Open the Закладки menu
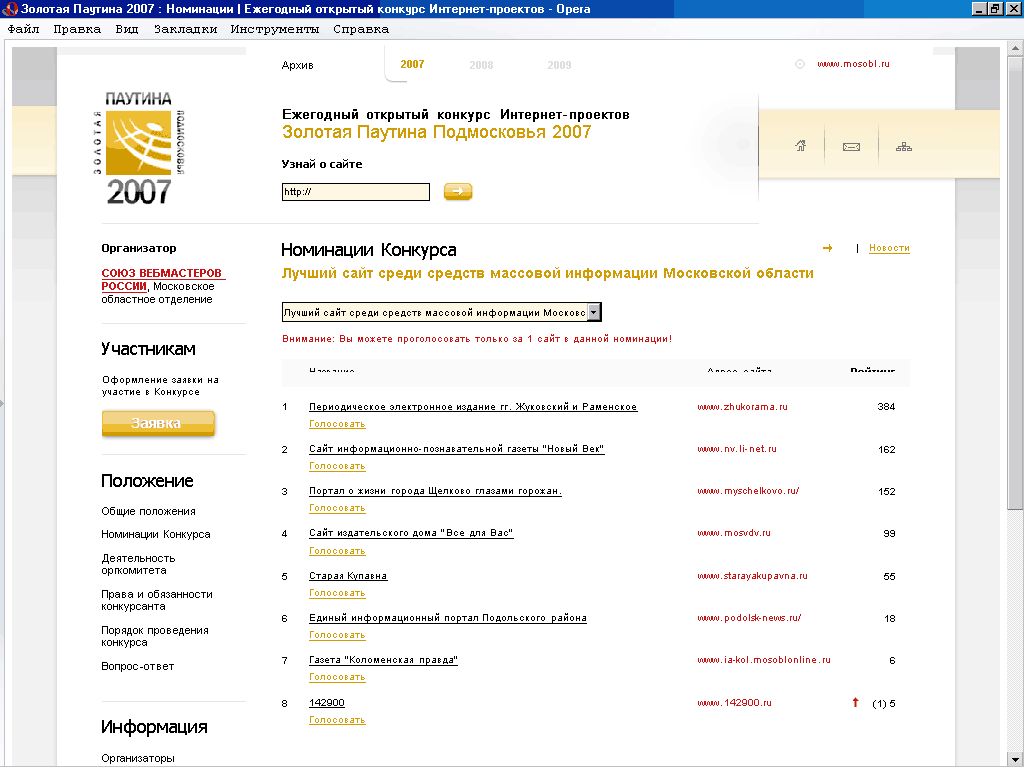Viewport: 1024px width, 768px height. [185, 29]
